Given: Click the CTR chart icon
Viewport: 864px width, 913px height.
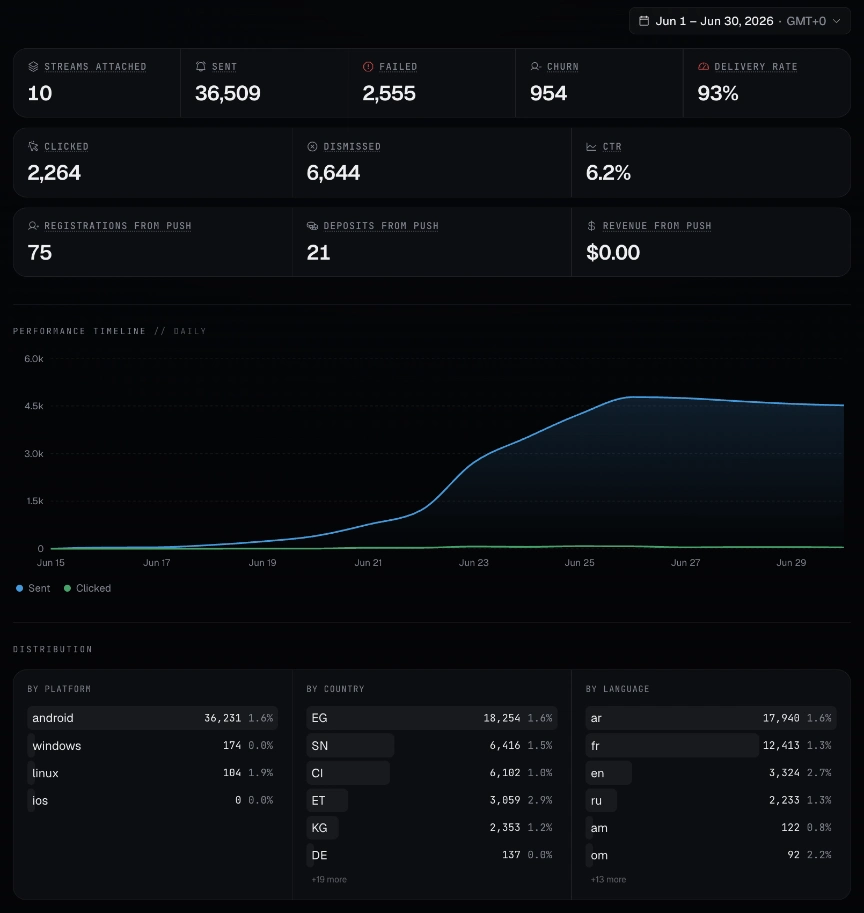Looking at the screenshot, I should (x=591, y=146).
